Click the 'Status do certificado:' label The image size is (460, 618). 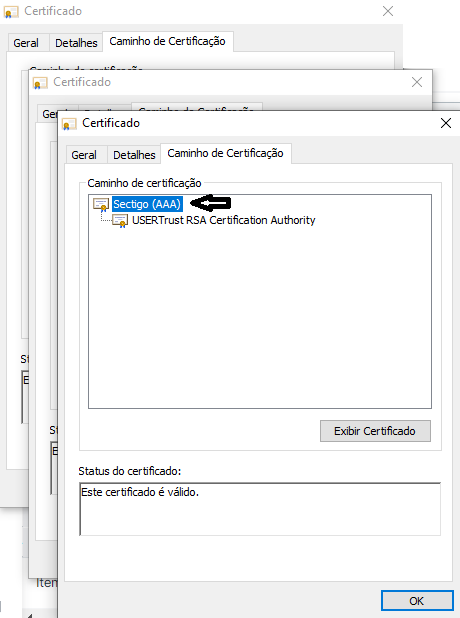pos(130,471)
